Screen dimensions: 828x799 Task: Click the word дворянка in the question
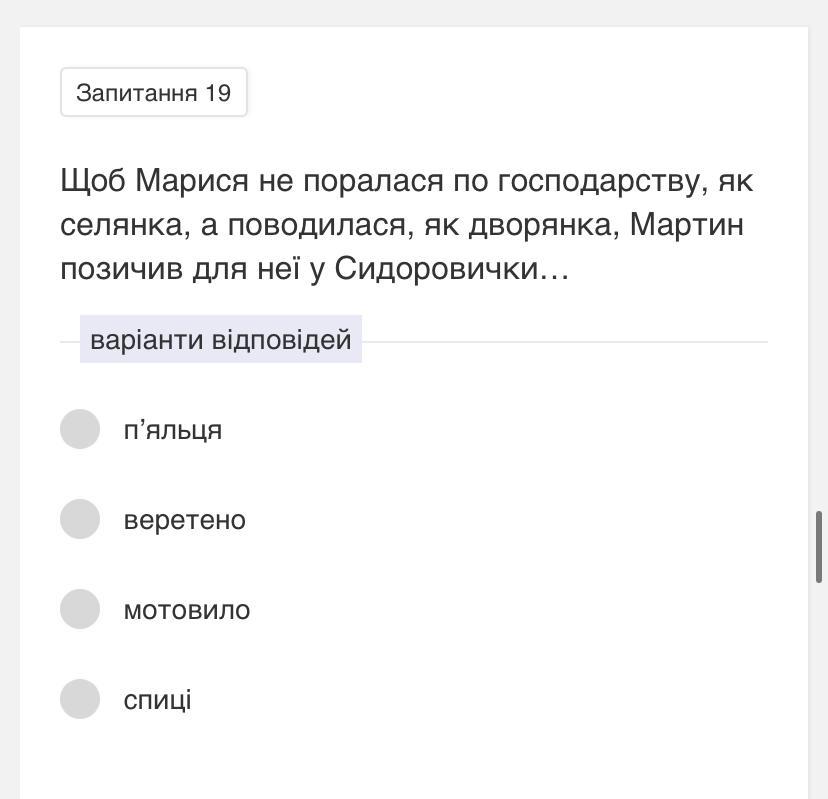coord(544,225)
